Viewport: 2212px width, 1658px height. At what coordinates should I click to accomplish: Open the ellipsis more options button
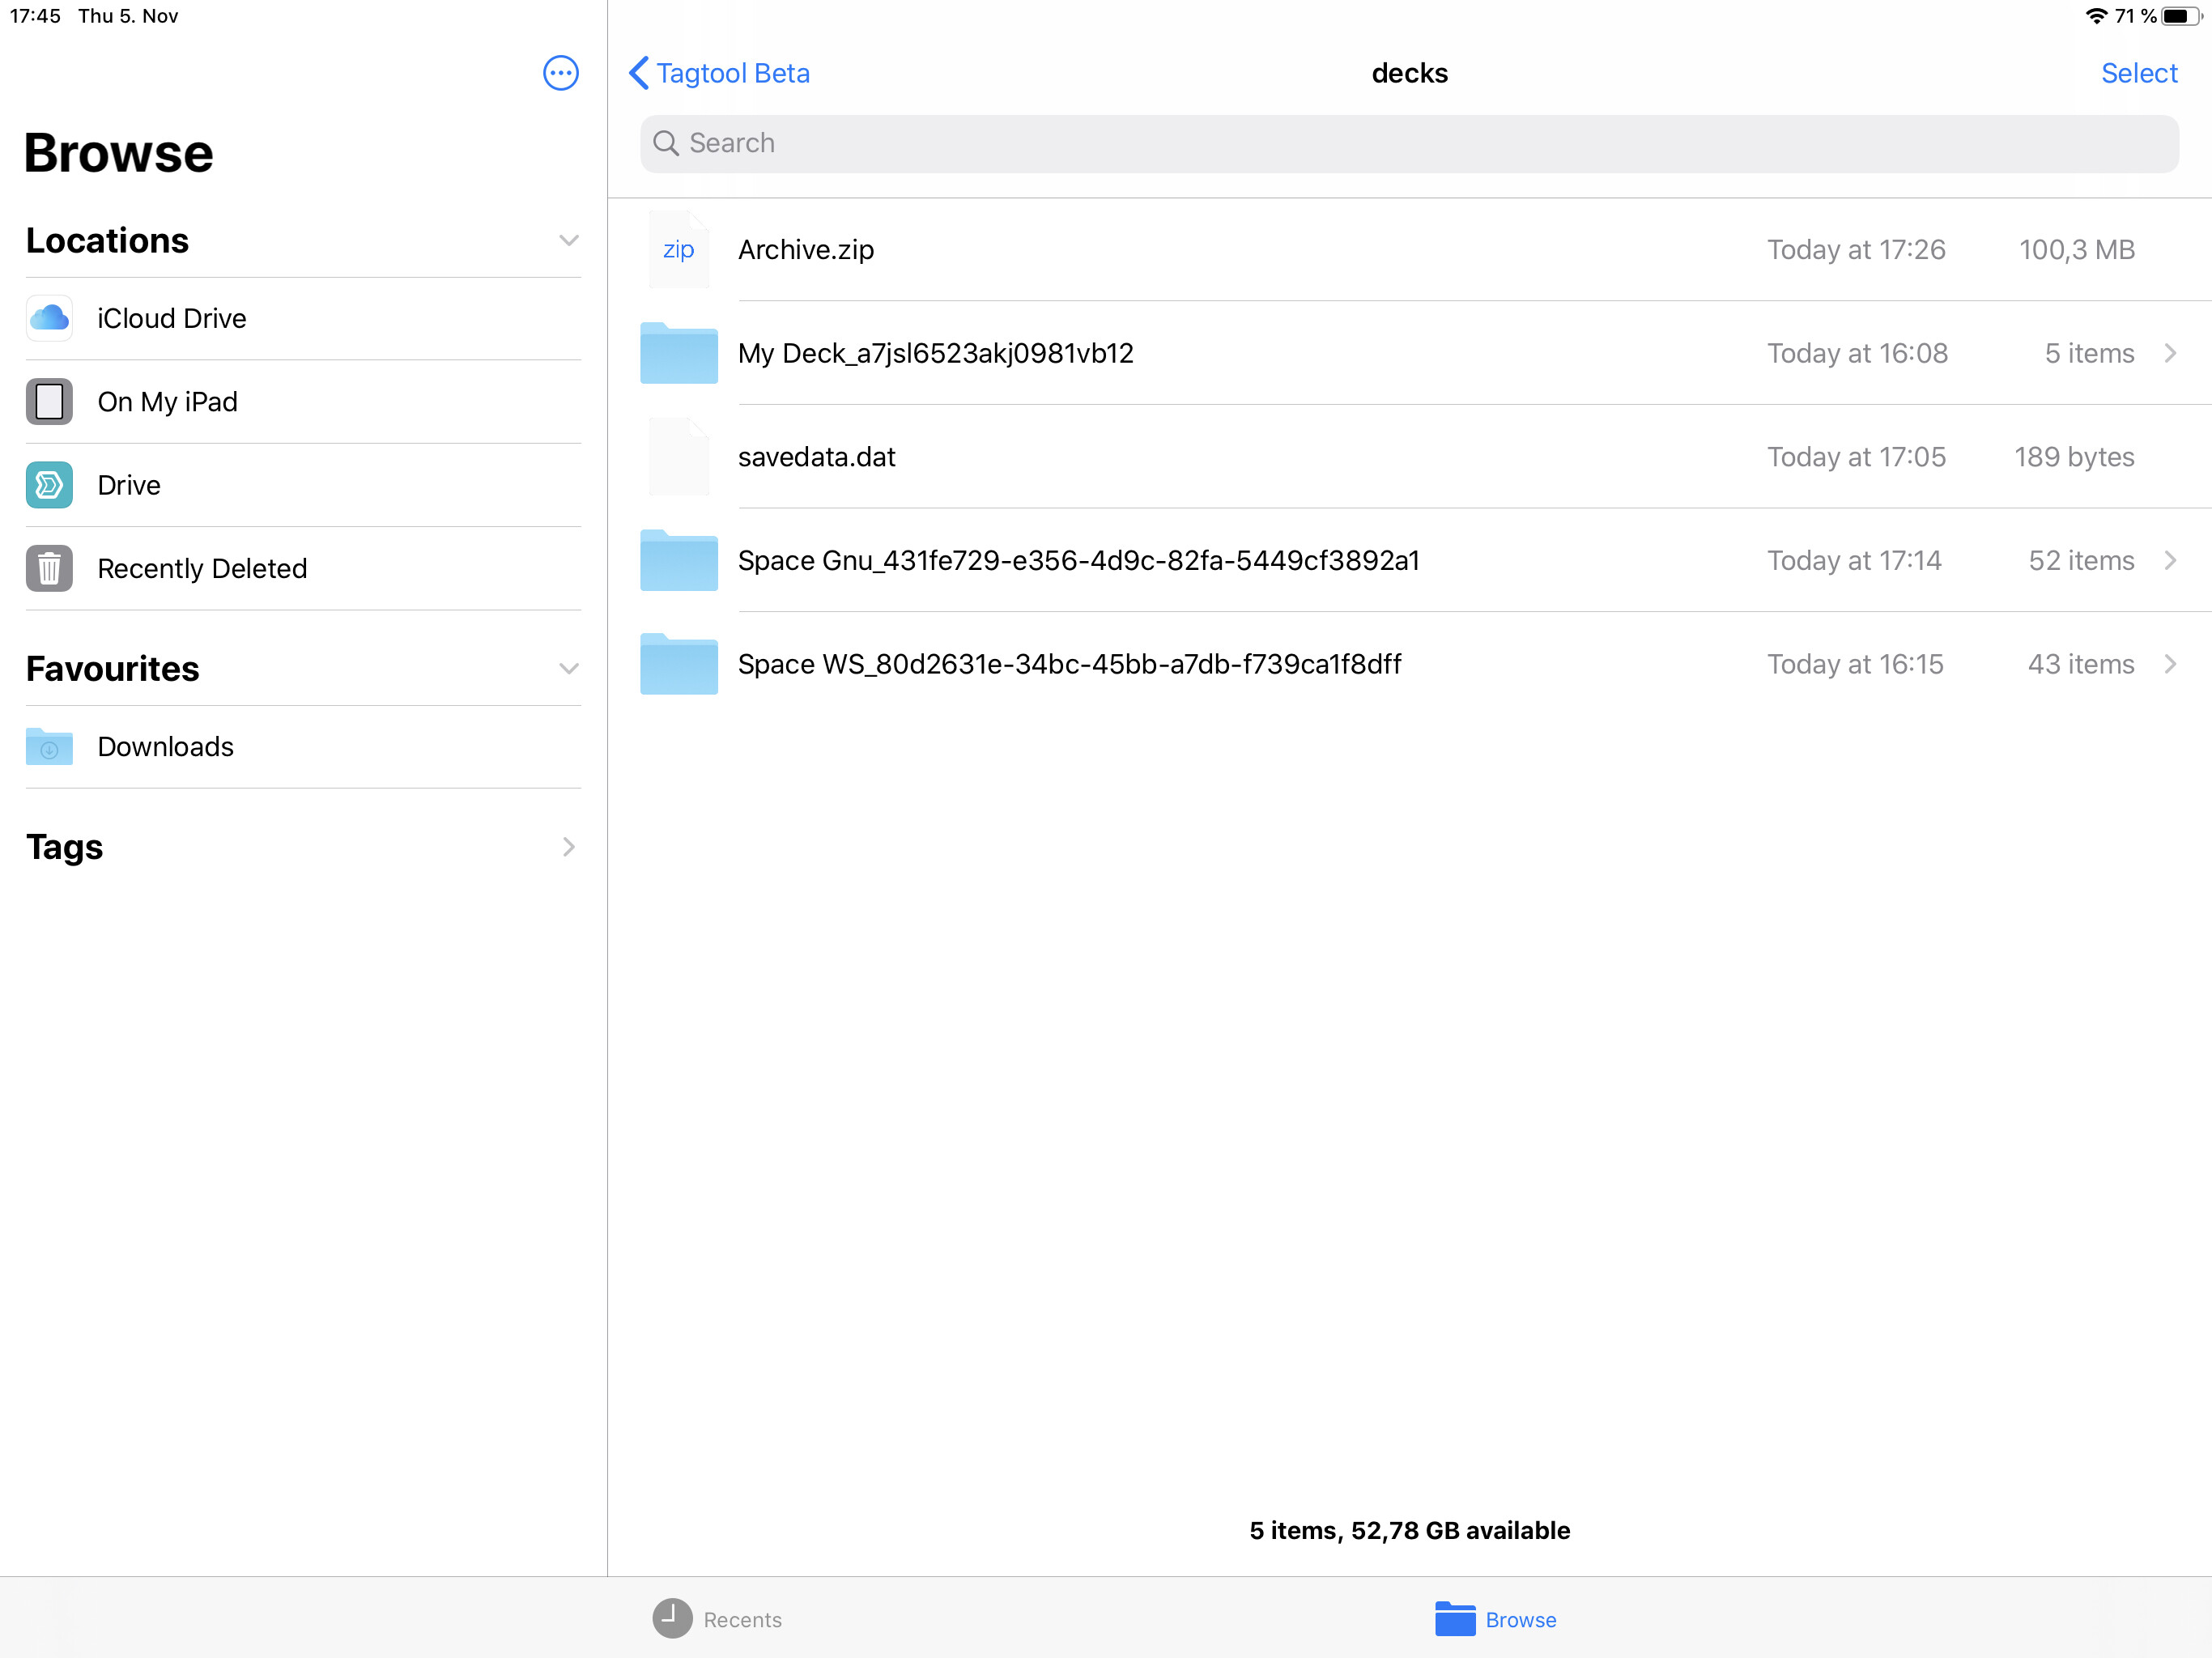pos(560,73)
